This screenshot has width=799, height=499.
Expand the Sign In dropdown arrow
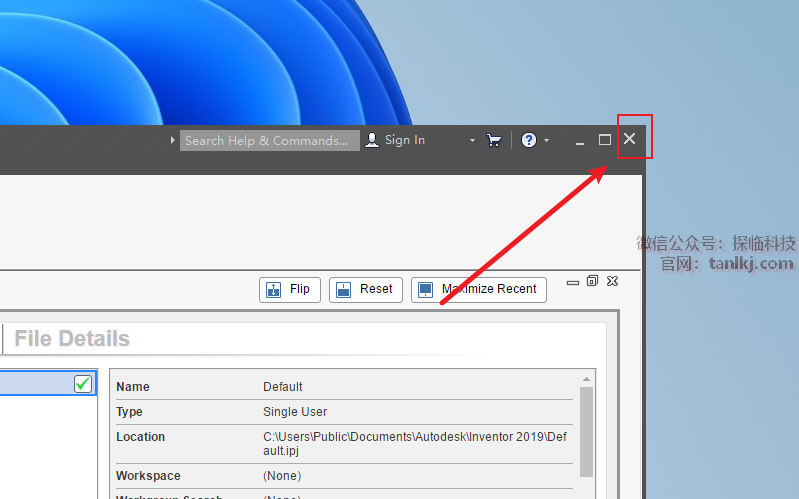point(473,140)
